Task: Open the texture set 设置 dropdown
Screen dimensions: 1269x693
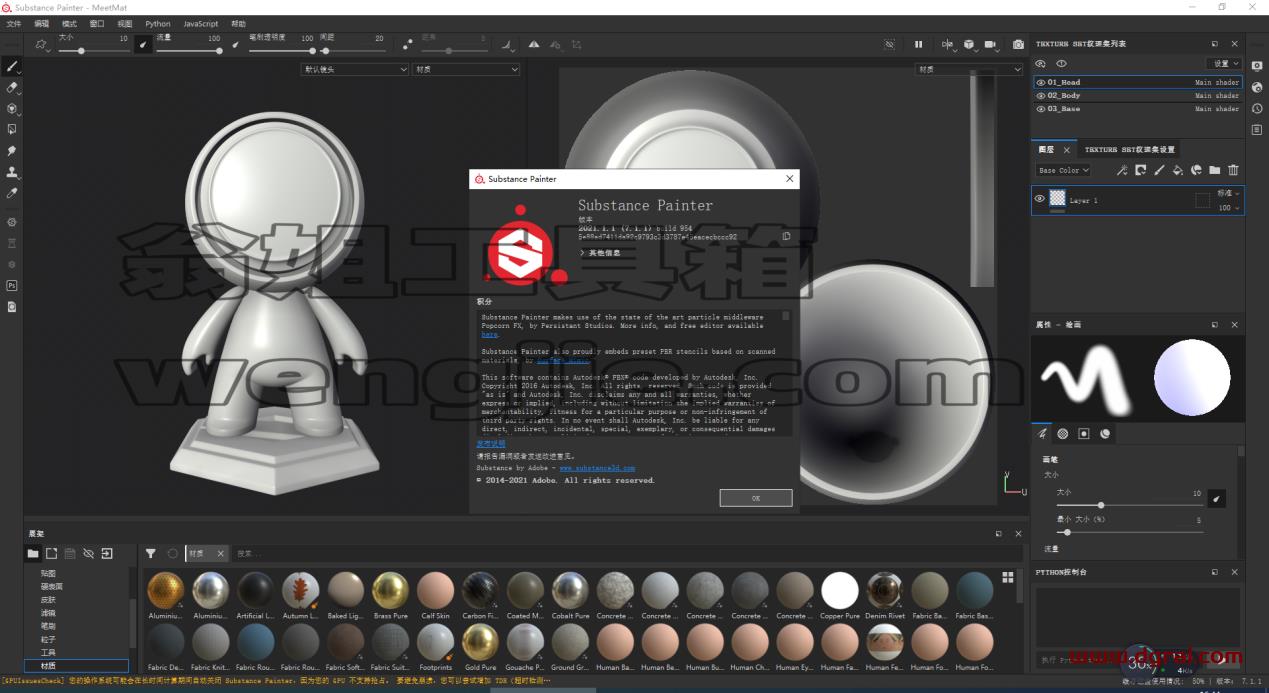Action: pos(1225,63)
